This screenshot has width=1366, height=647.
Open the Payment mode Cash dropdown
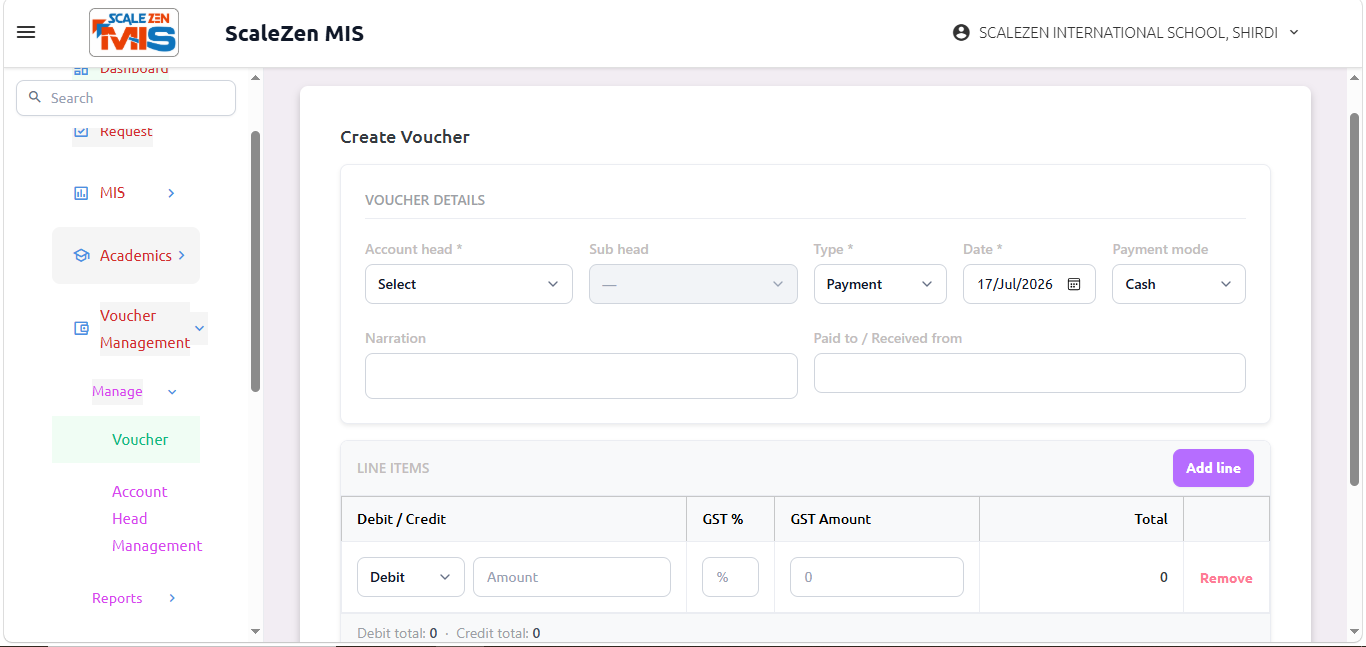click(1179, 284)
